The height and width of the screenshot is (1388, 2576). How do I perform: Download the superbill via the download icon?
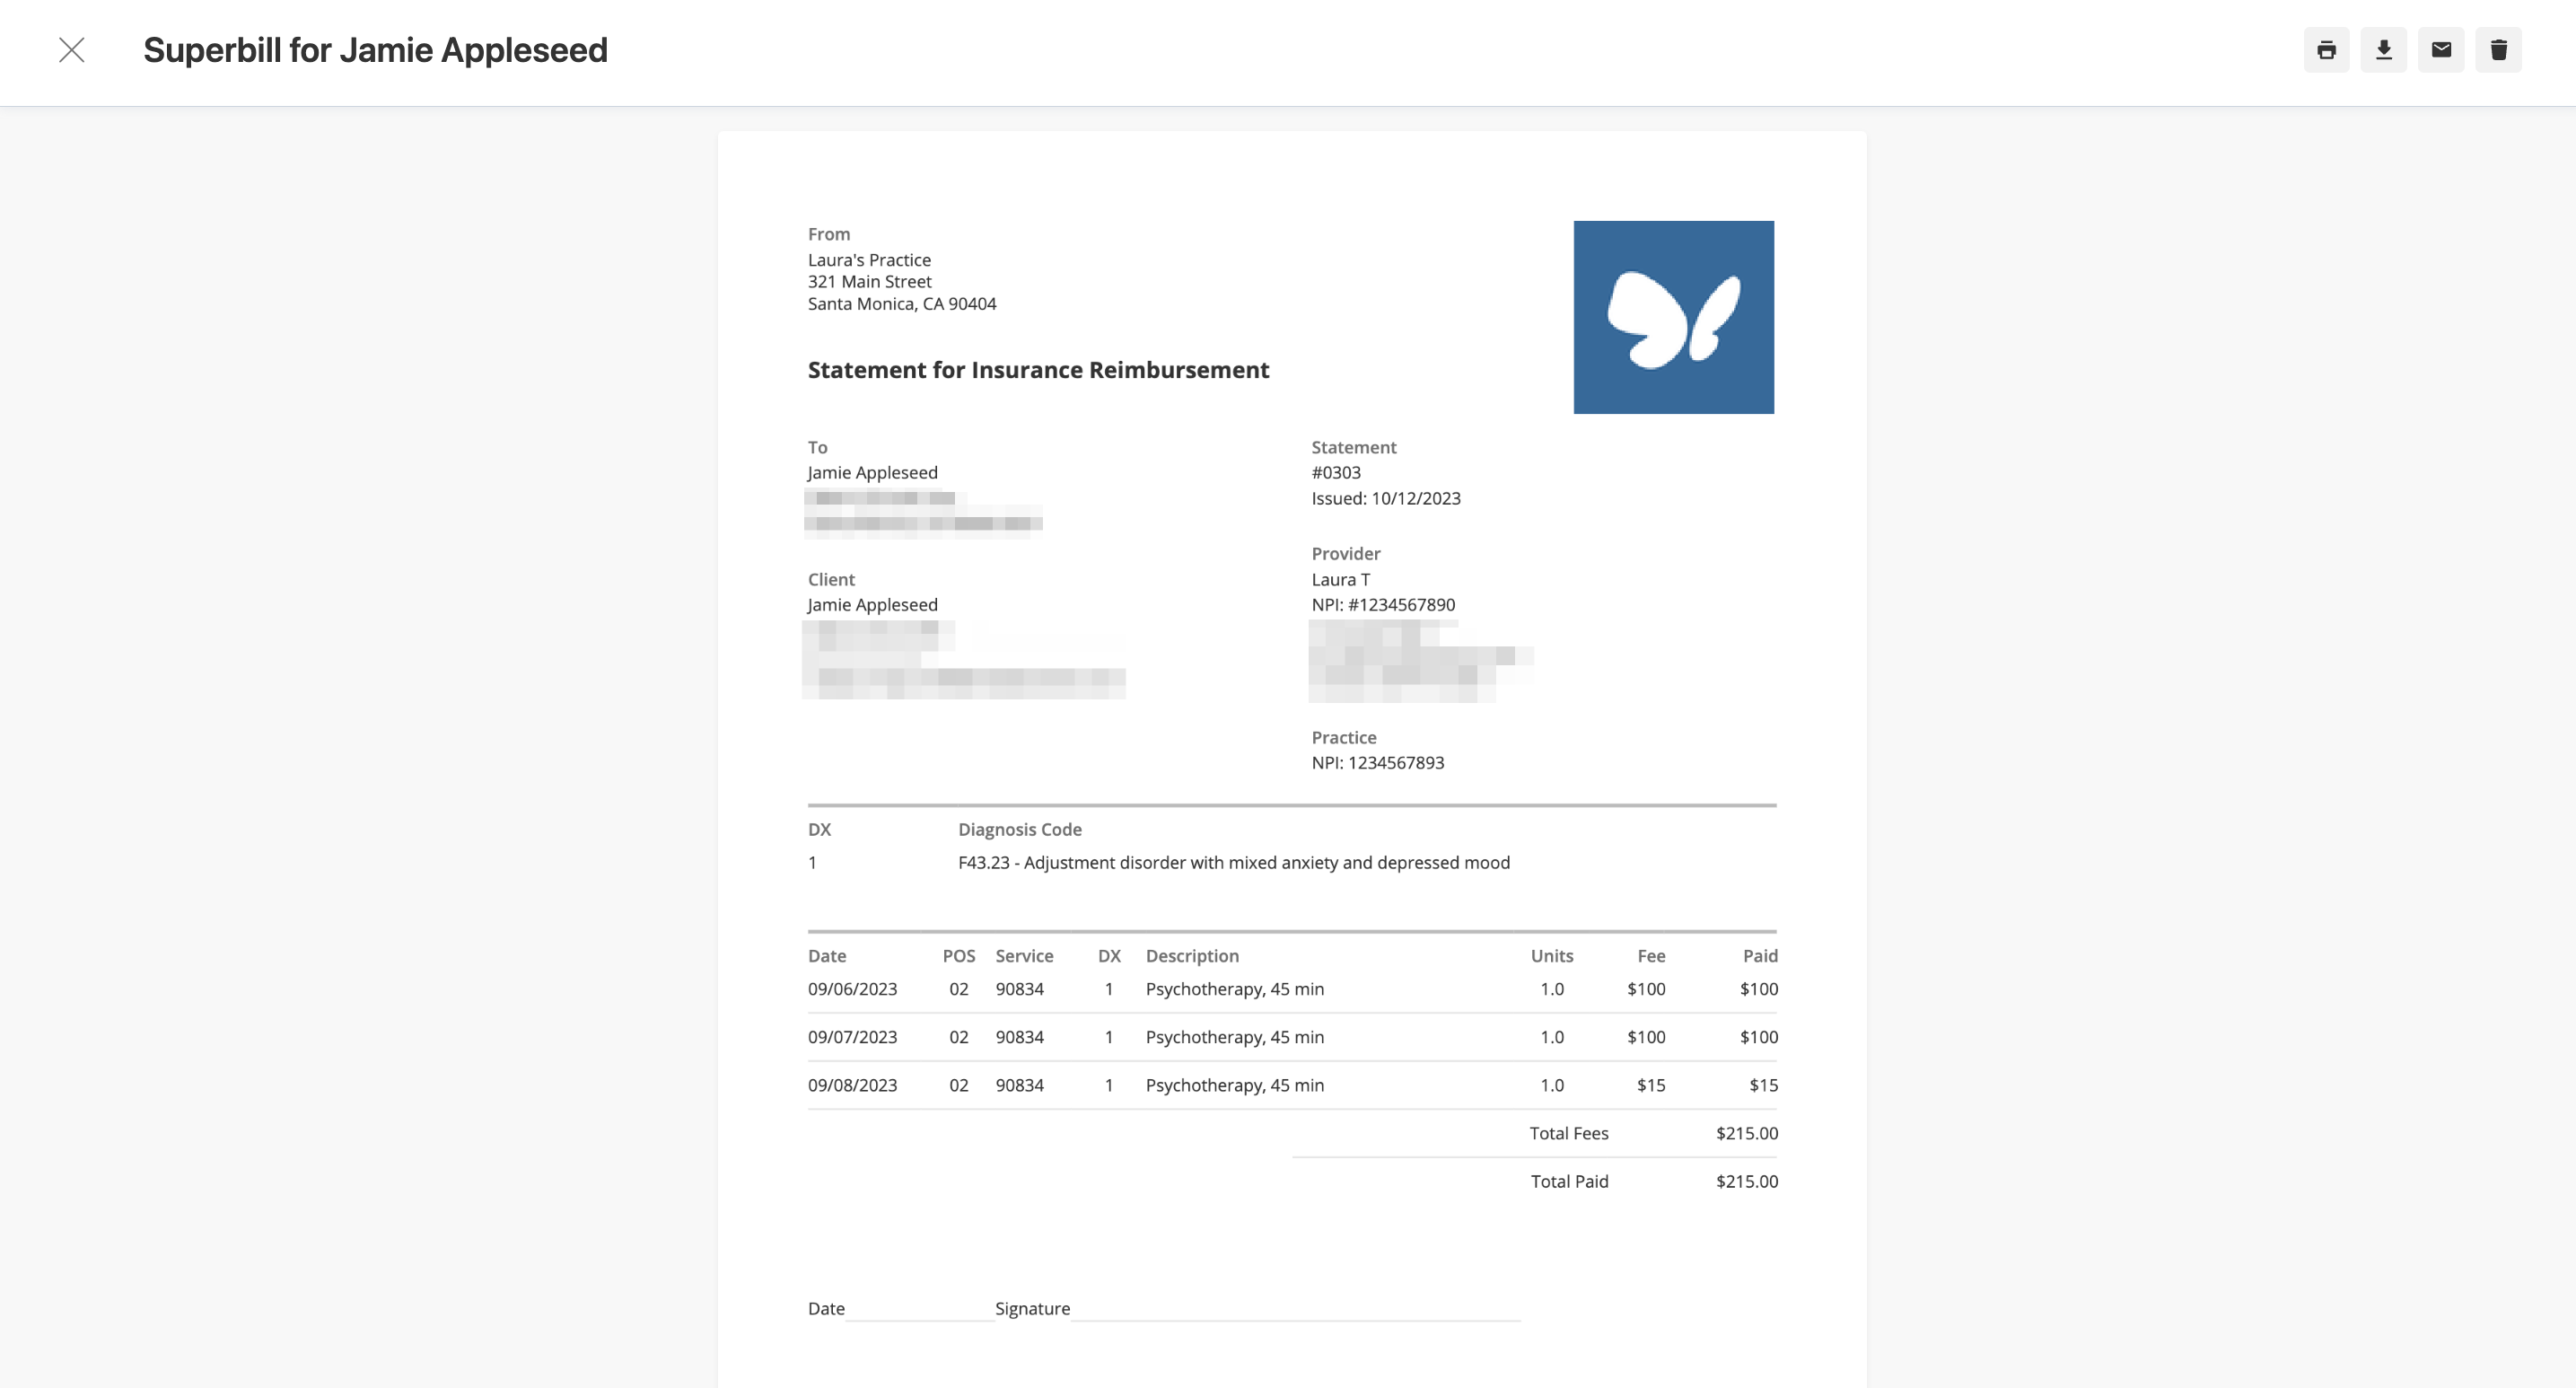pos(2383,49)
